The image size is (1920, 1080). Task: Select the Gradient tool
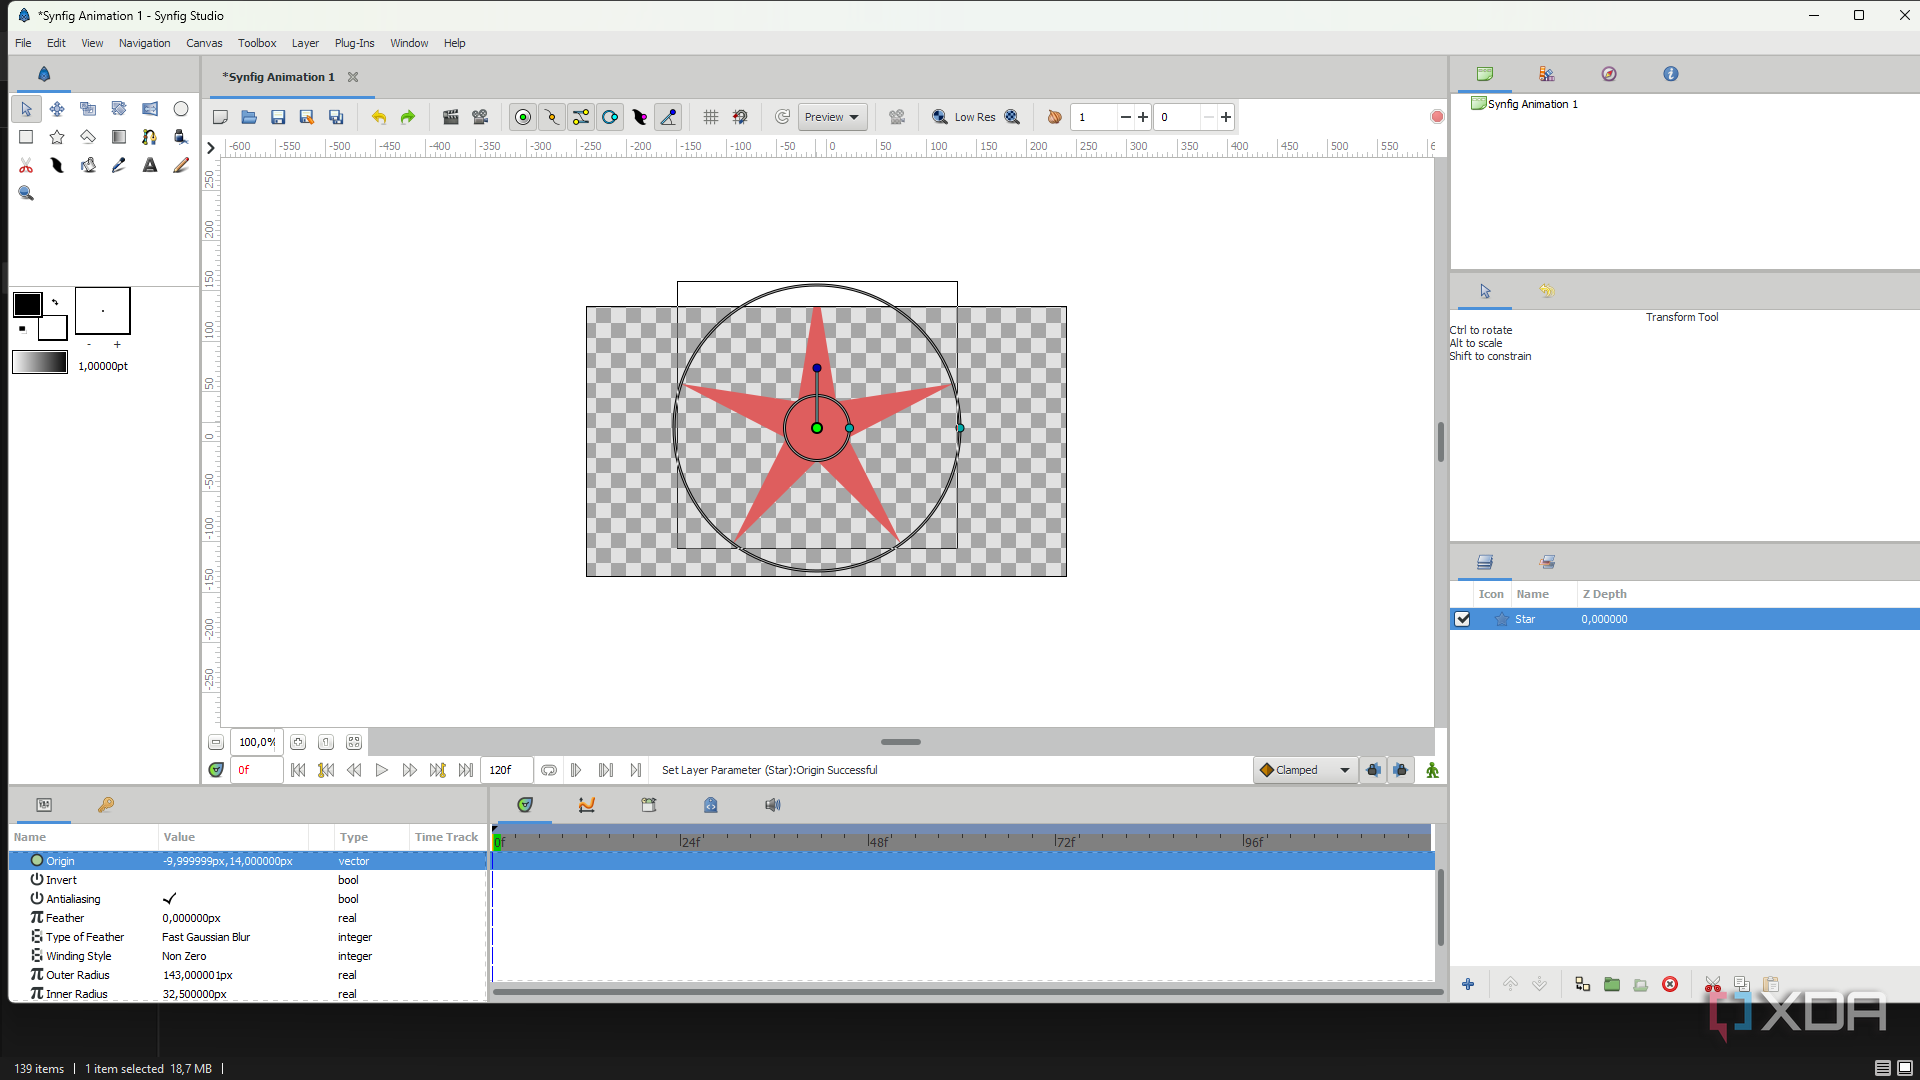119,137
